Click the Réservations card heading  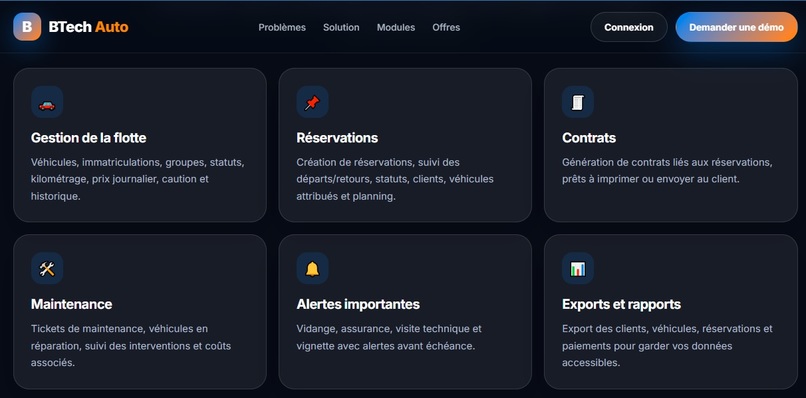(x=337, y=138)
